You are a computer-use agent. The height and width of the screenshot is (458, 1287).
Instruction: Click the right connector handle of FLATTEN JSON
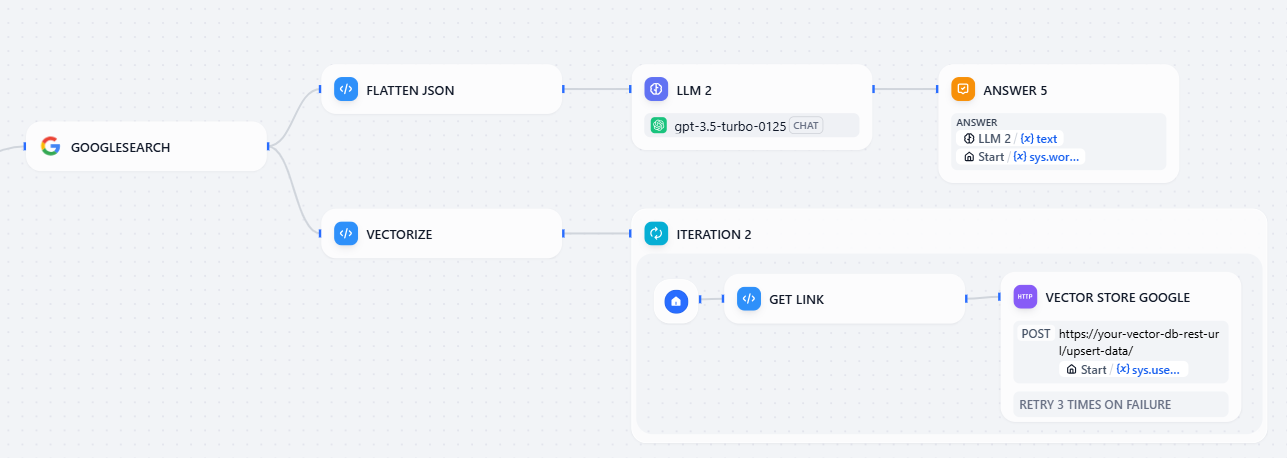[x=564, y=89]
